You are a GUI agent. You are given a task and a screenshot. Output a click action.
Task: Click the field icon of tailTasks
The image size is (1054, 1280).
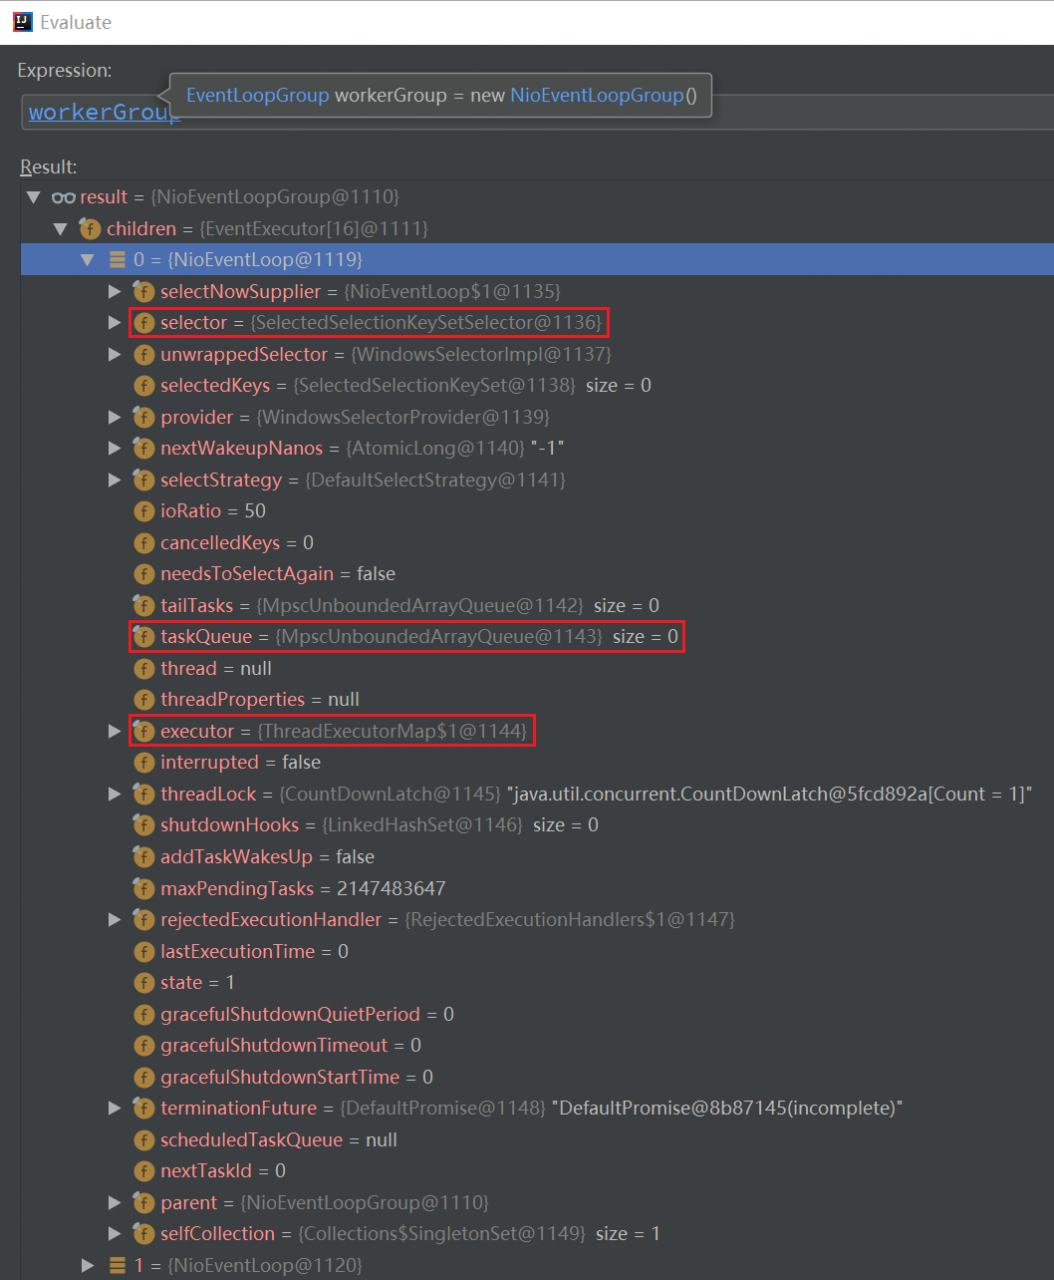click(x=144, y=606)
